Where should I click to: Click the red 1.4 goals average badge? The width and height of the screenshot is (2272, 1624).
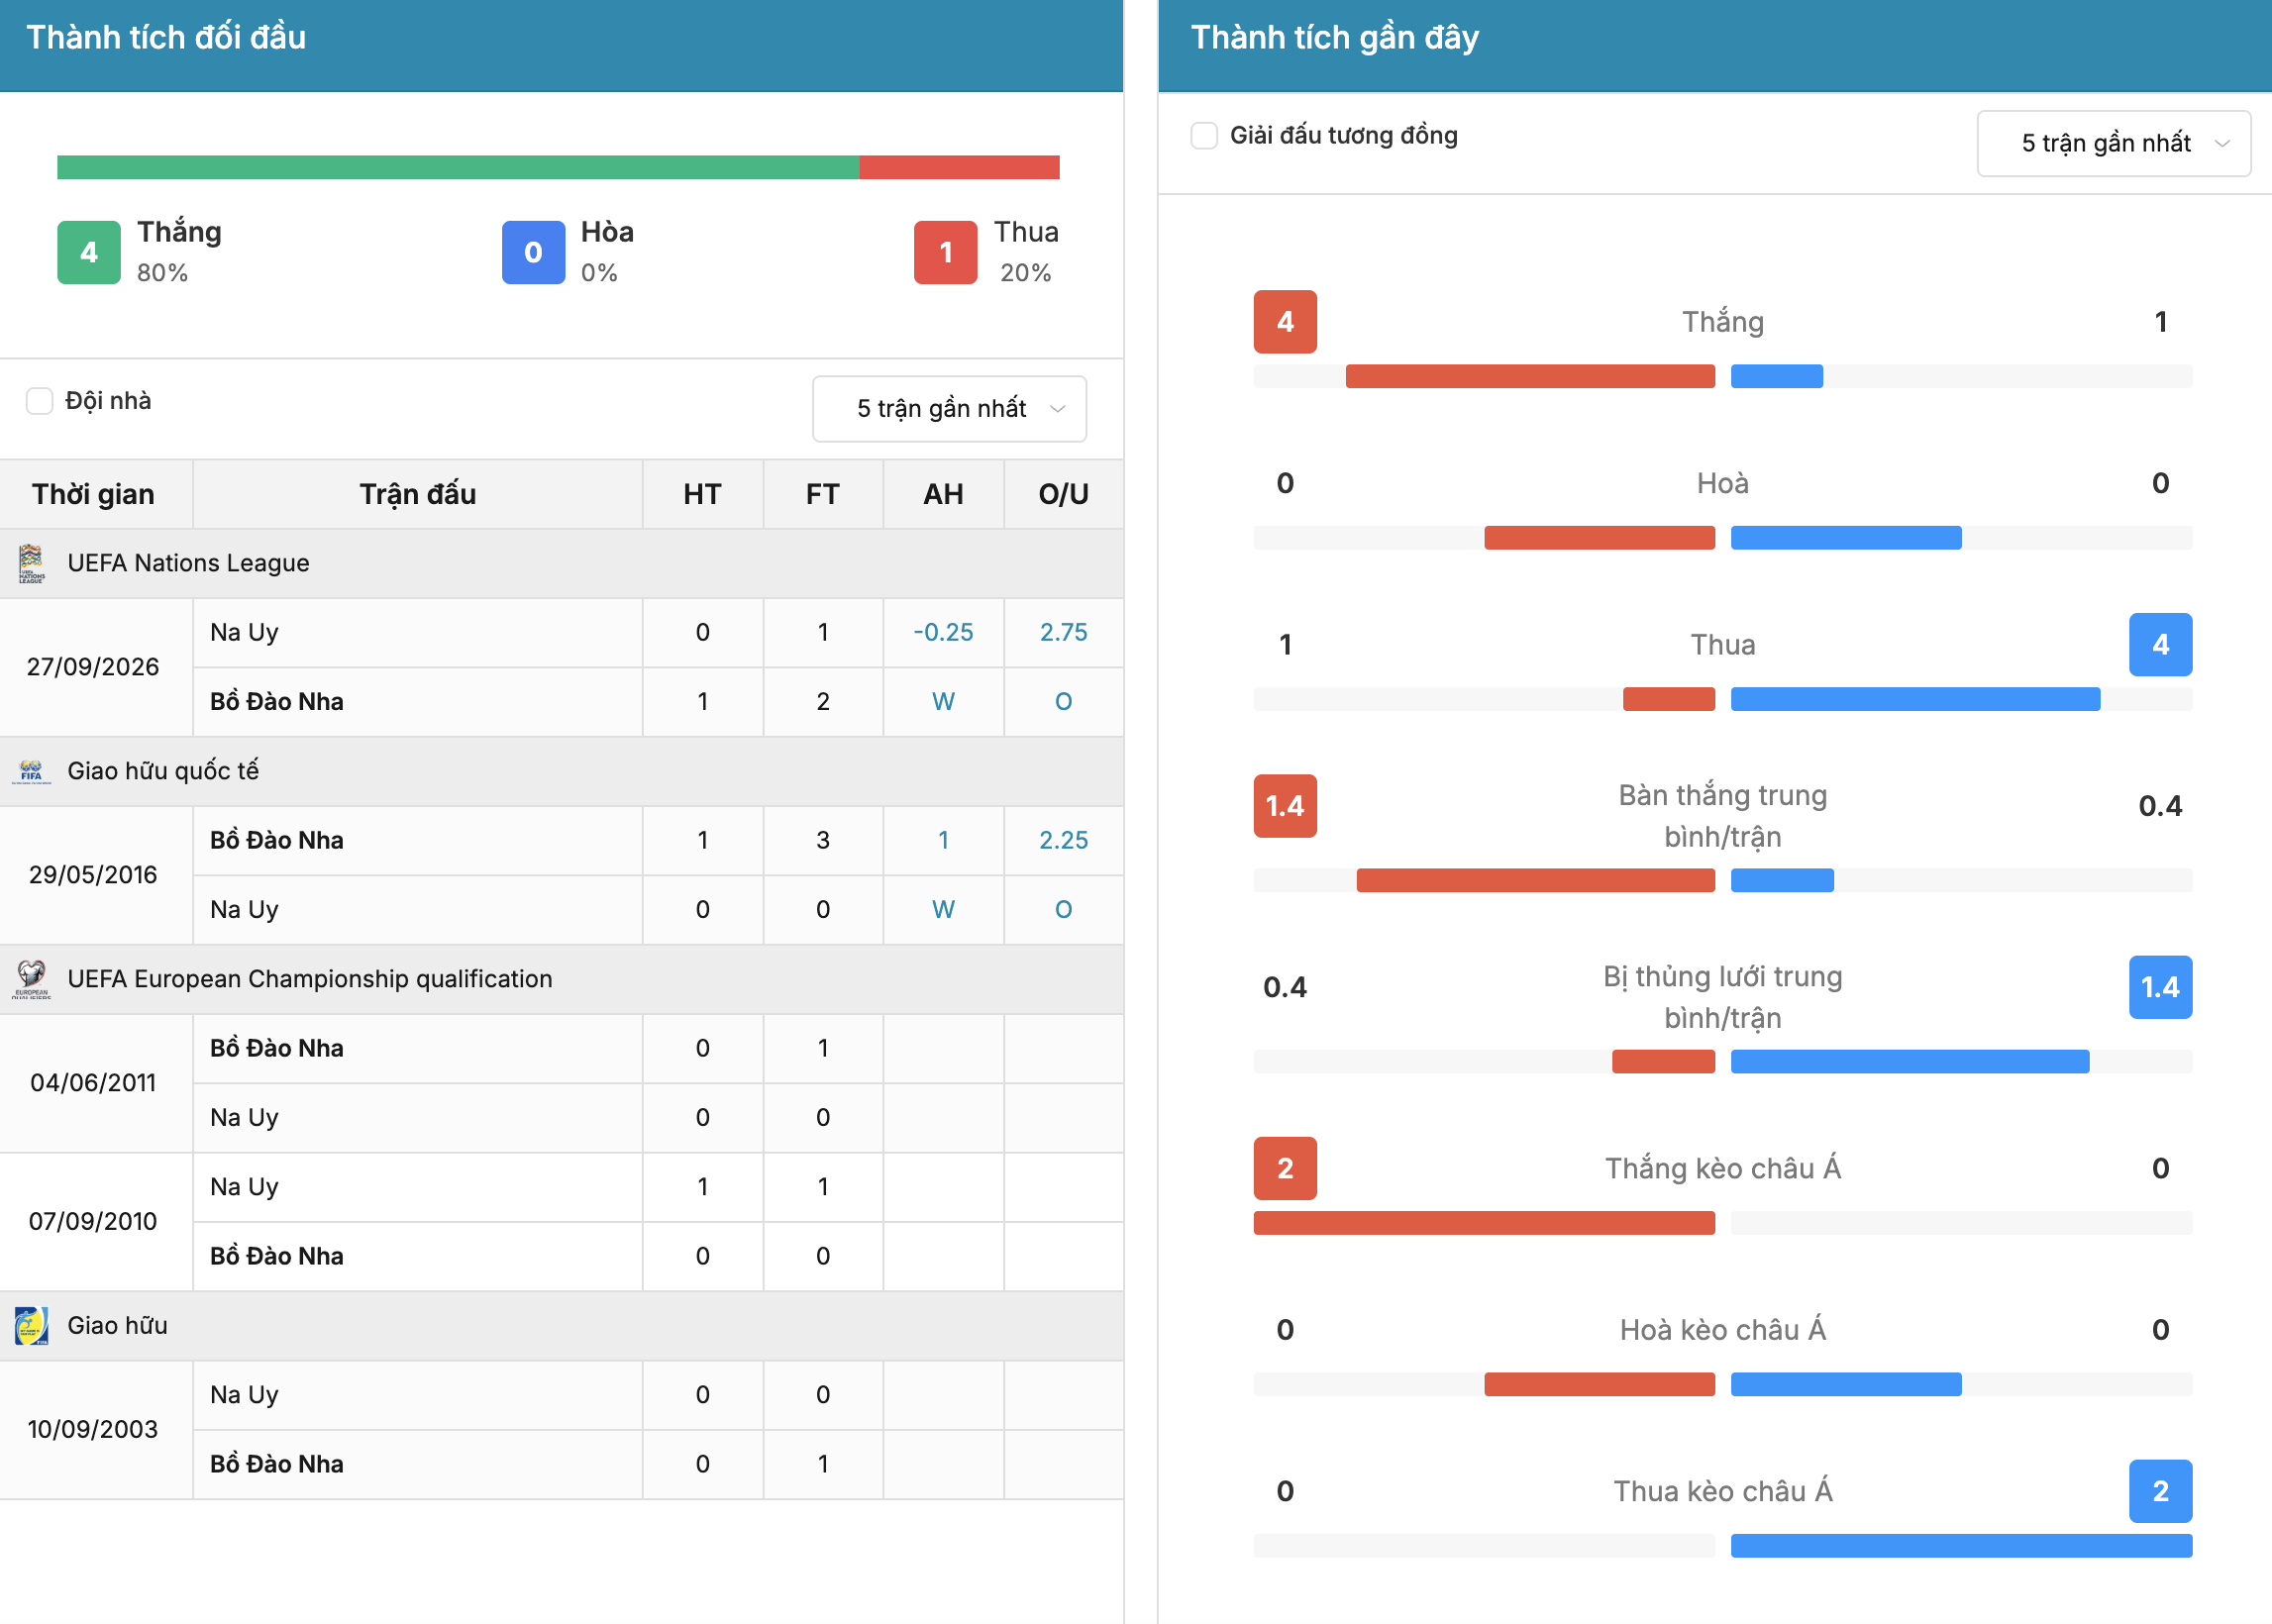point(1285,806)
